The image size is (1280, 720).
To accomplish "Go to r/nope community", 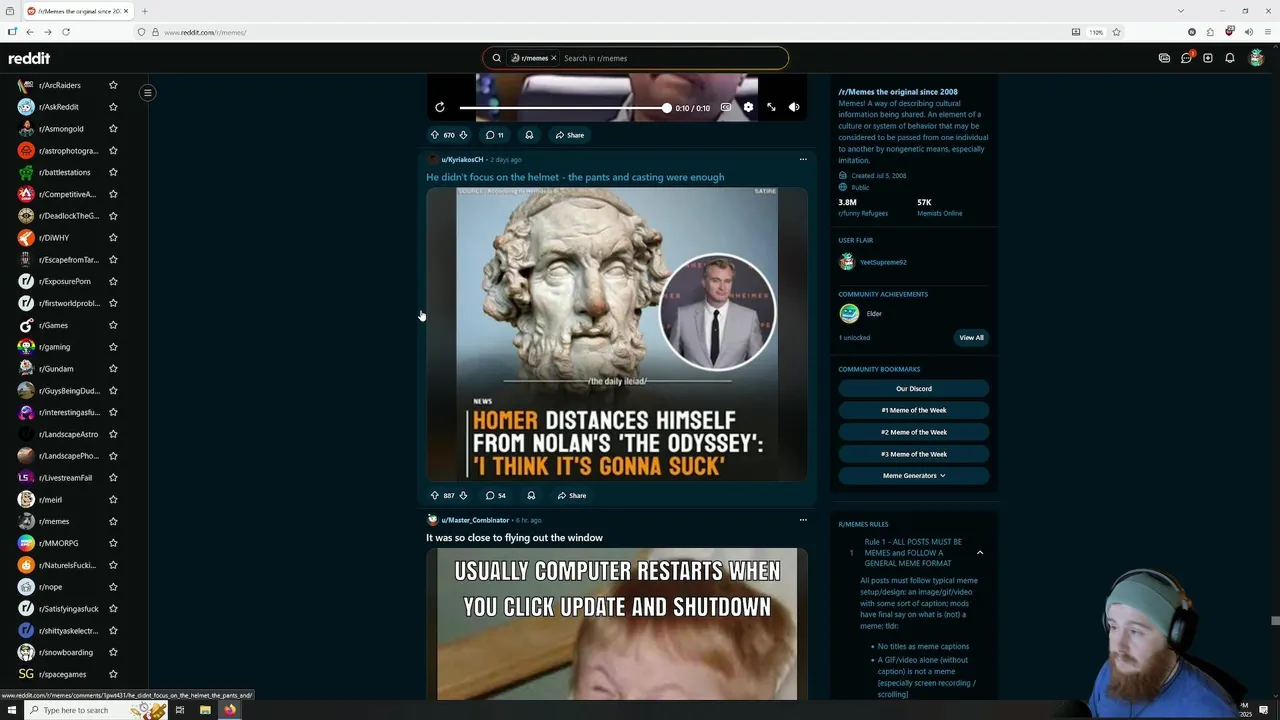I will [50, 587].
